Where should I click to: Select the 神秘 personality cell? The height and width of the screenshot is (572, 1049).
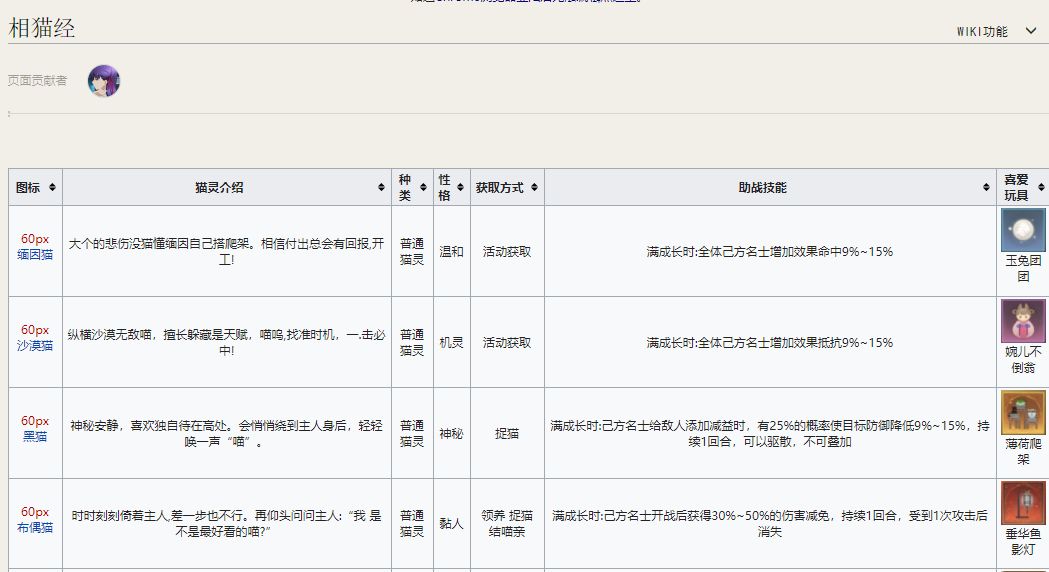tap(452, 434)
